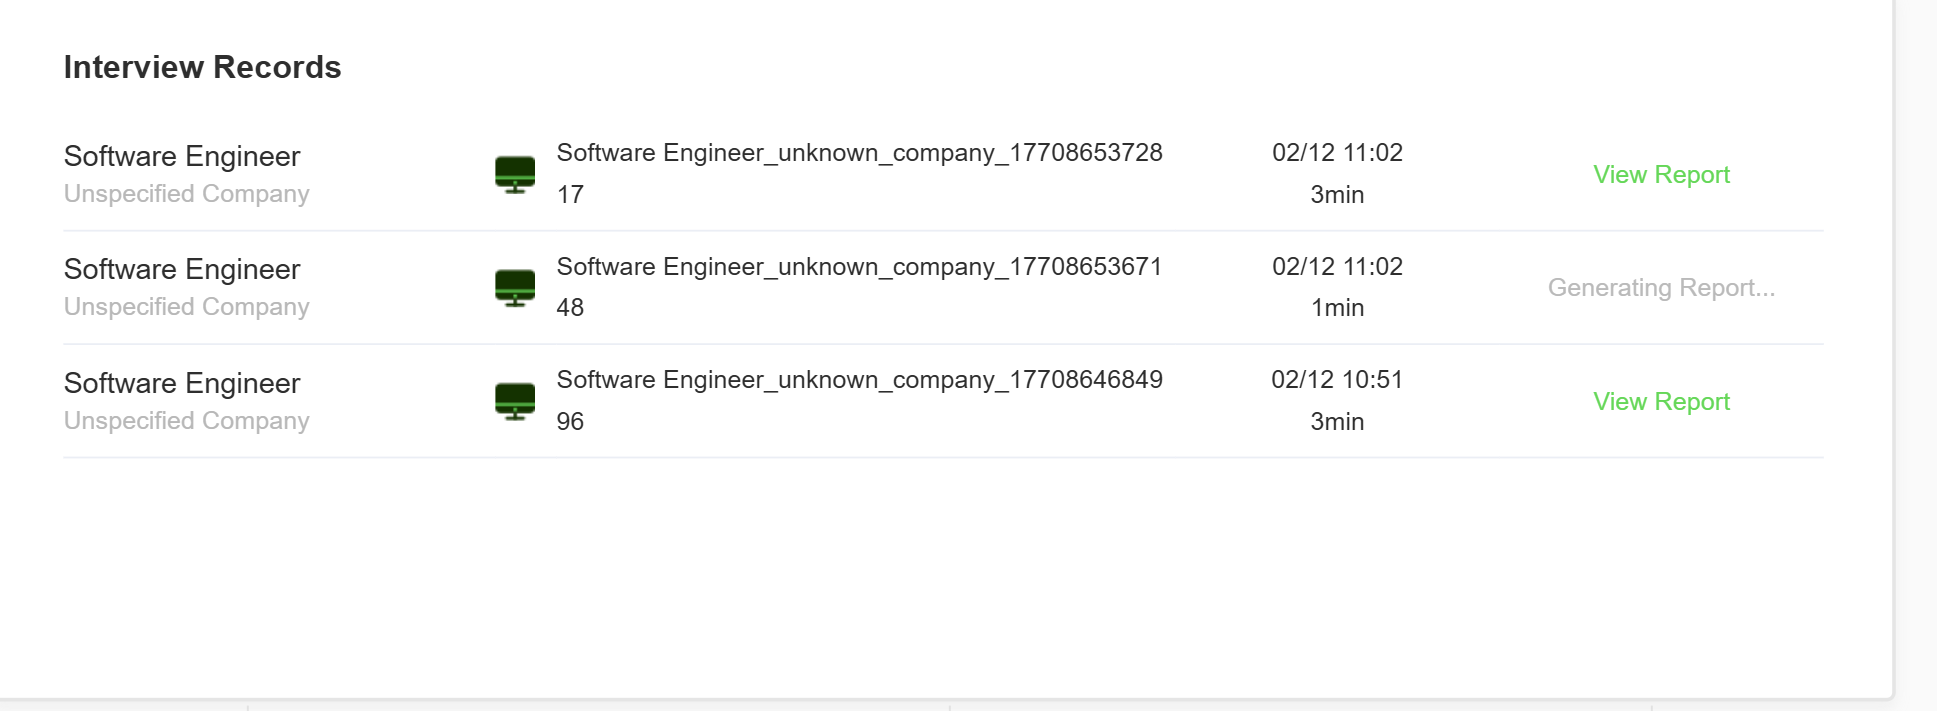Click 02/12 11:02 timestamp in the first record
1937x711 pixels.
1337,153
